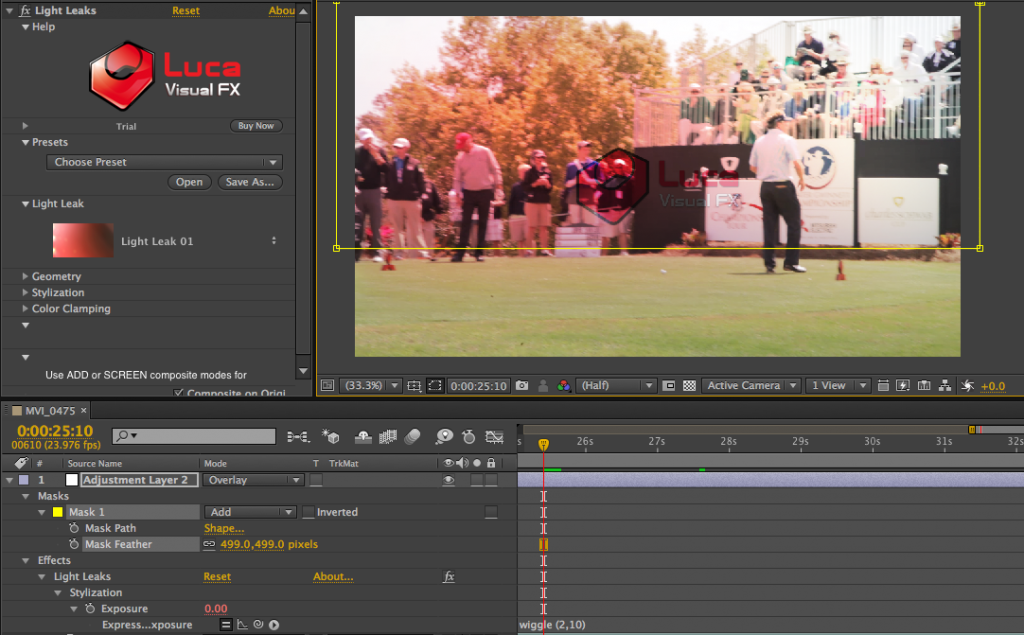The height and width of the screenshot is (635, 1024).
Task: Click Reset on the Light Leaks effect
Action: (x=186, y=10)
